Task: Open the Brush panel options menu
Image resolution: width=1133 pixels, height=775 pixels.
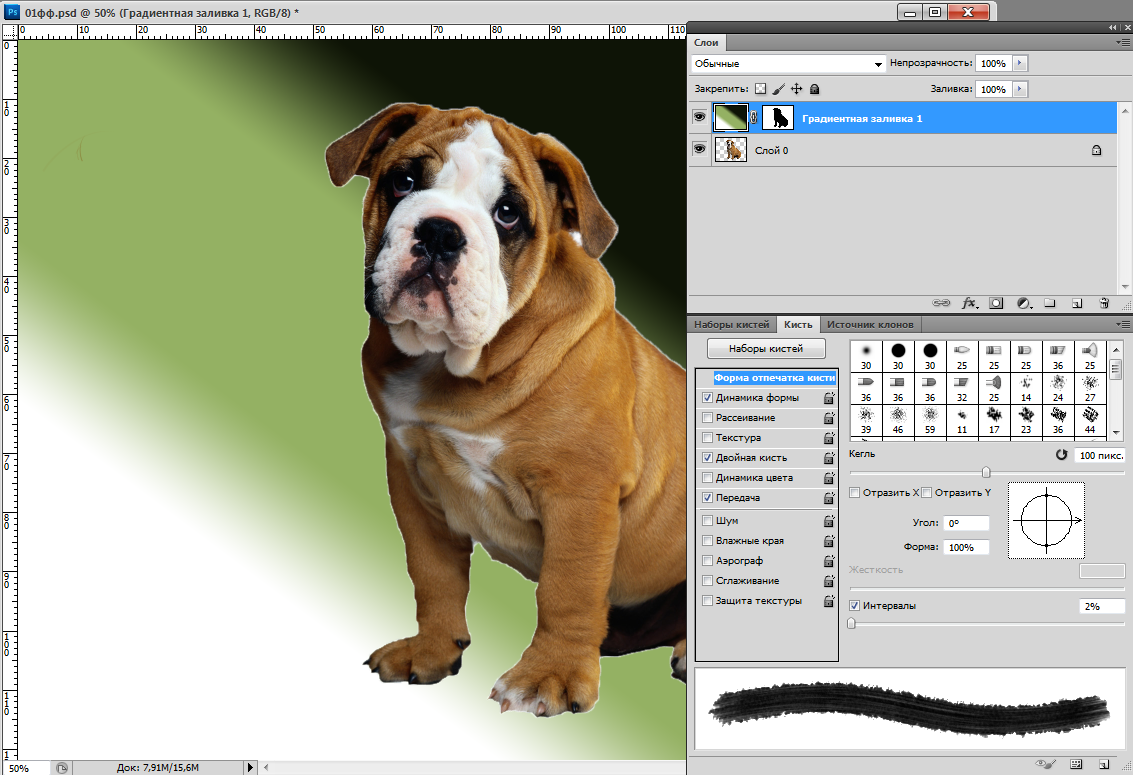Action: tap(1122, 324)
